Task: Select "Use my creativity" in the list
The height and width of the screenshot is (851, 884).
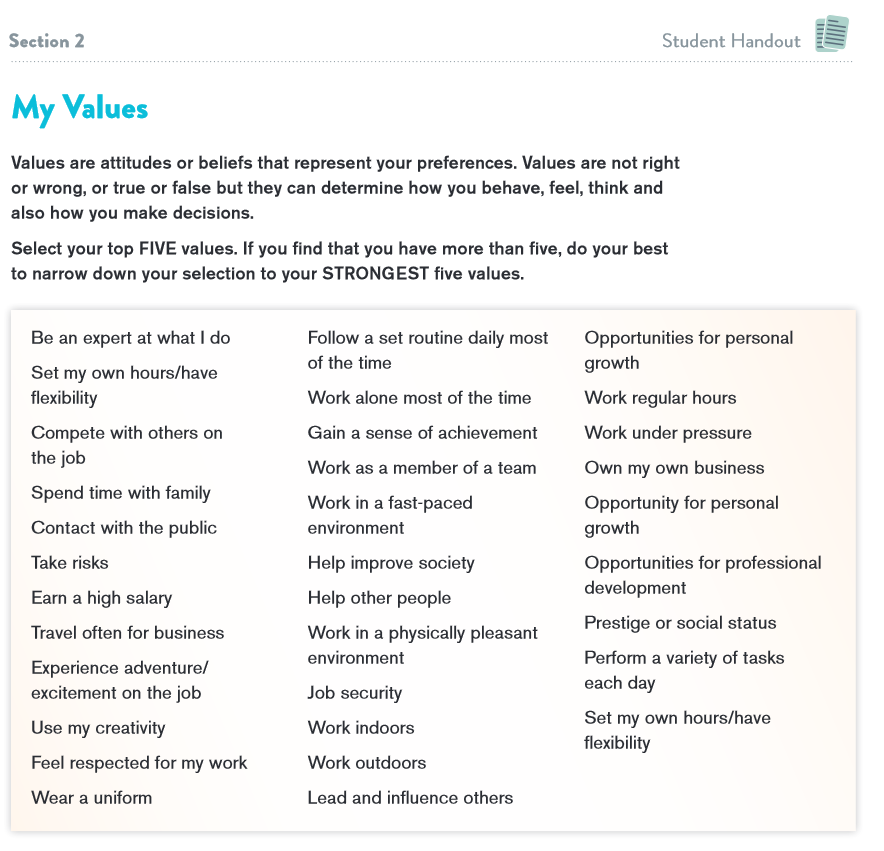Action: (x=98, y=728)
